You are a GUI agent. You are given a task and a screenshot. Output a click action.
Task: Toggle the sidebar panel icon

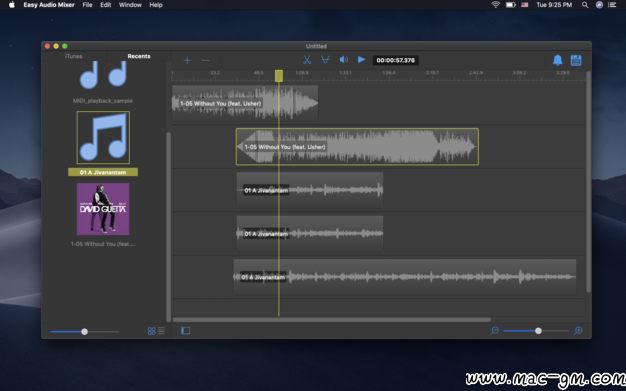click(186, 331)
